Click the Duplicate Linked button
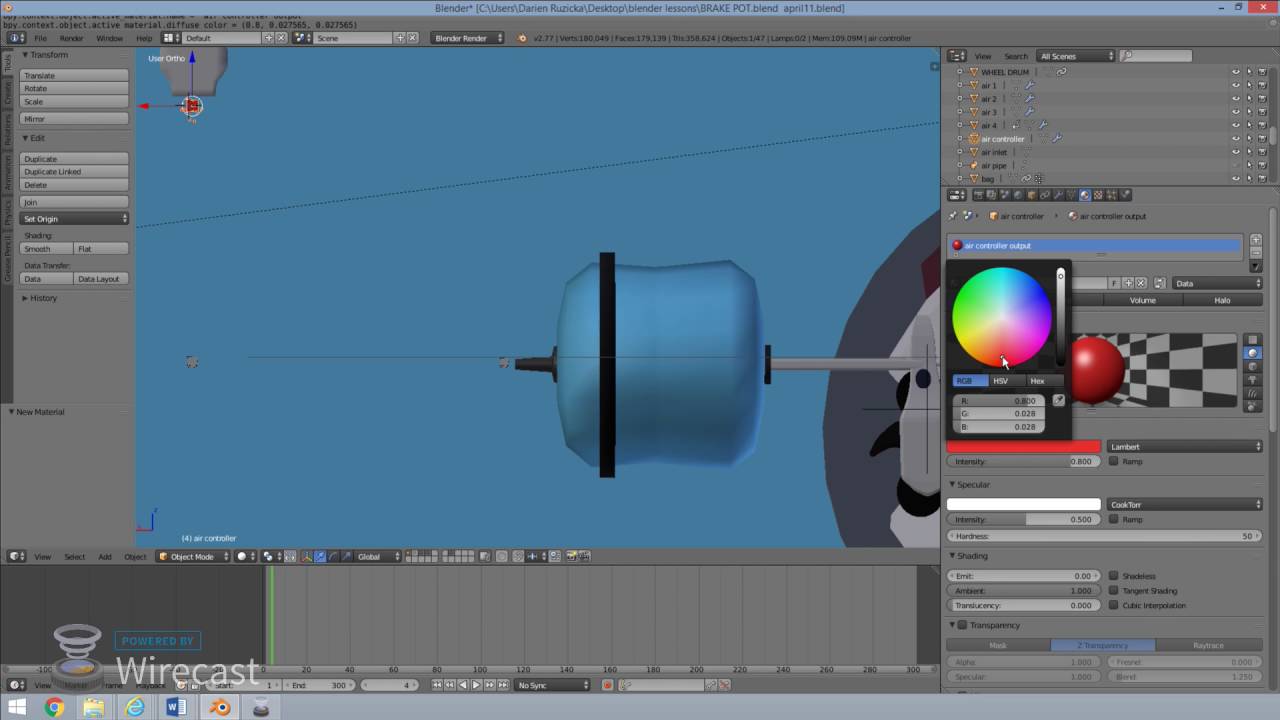 click(75, 171)
